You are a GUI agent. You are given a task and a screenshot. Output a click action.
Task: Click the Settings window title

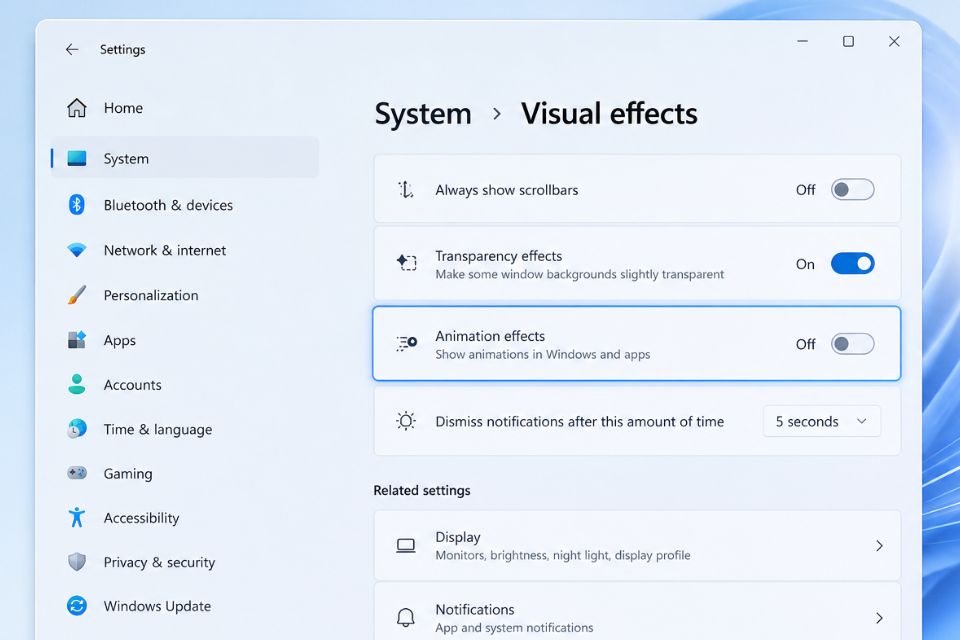pos(122,49)
